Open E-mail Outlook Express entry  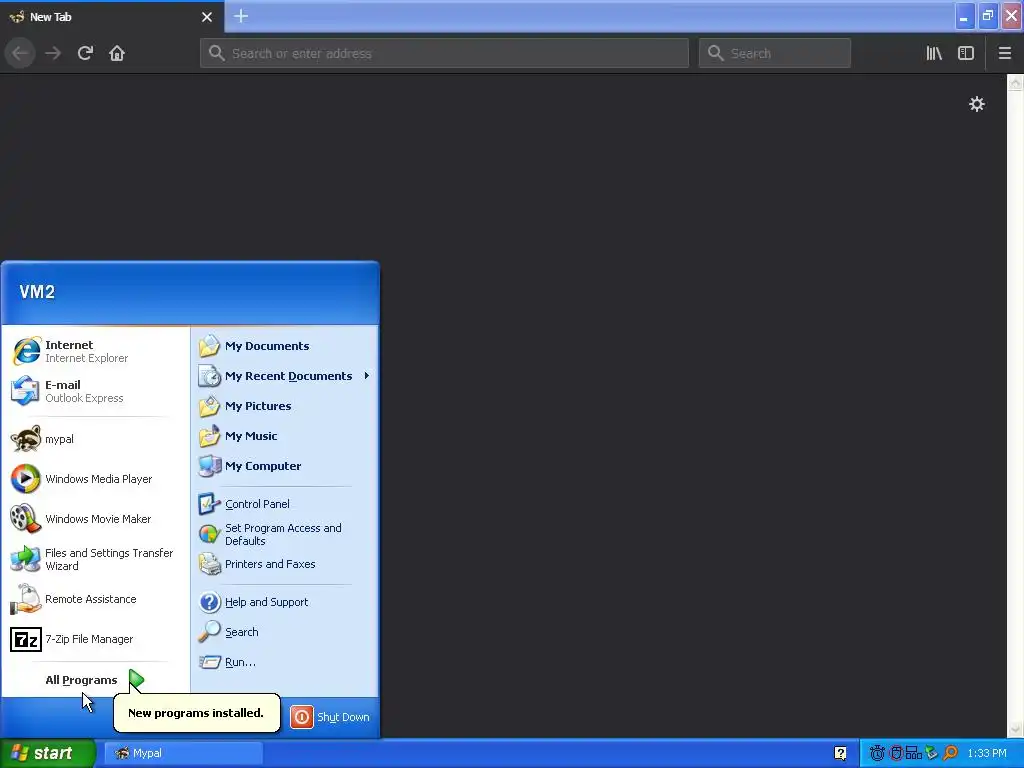[95, 391]
